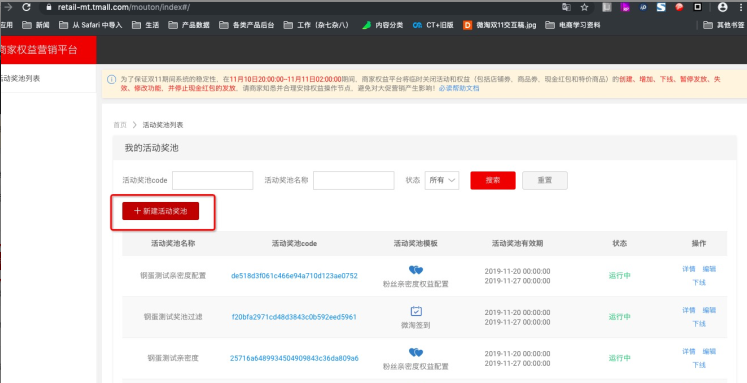Open the 状态 dropdown showing 所有
Viewport: 747px width, 383px height.
coord(442,181)
